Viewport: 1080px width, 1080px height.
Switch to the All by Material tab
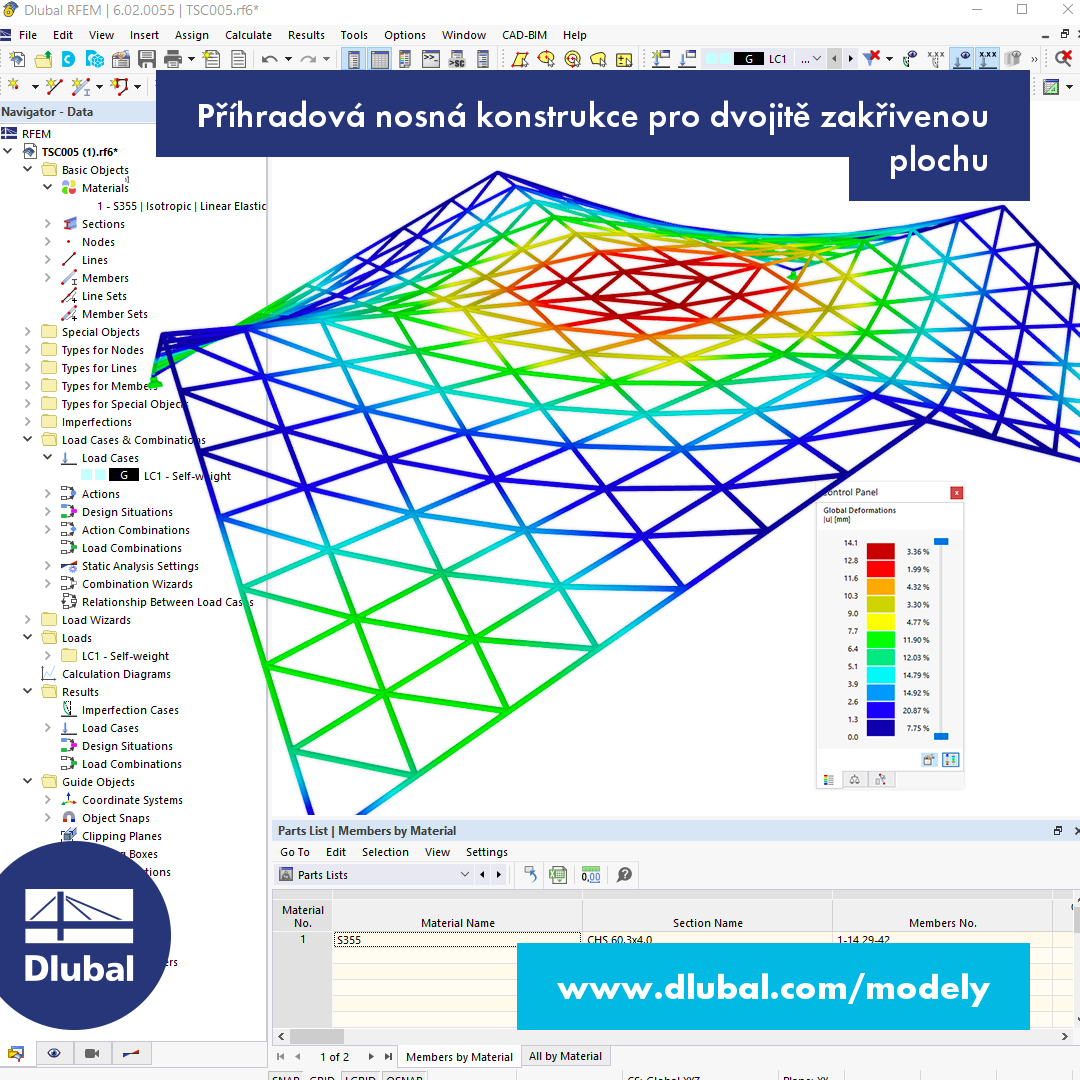pyautogui.click(x=565, y=1056)
